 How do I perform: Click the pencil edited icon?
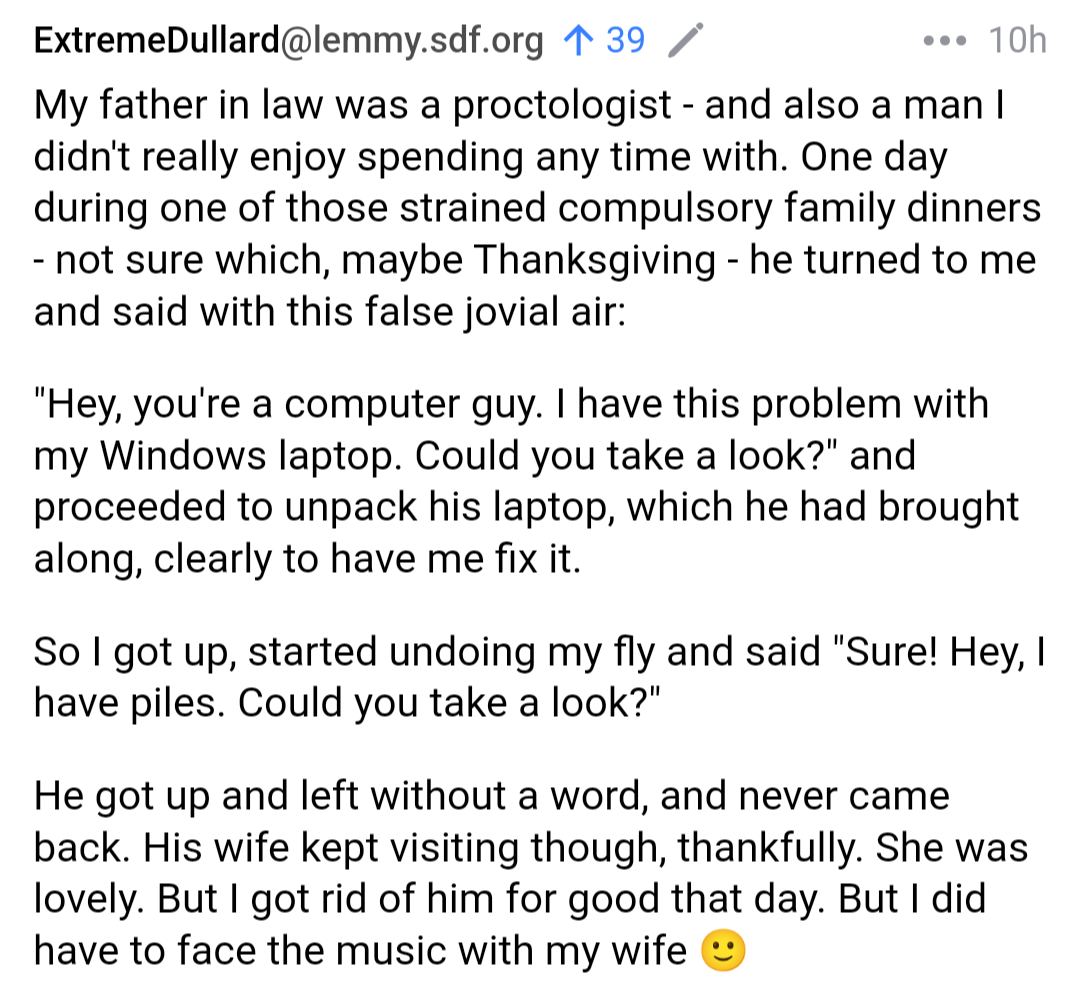[x=684, y=40]
